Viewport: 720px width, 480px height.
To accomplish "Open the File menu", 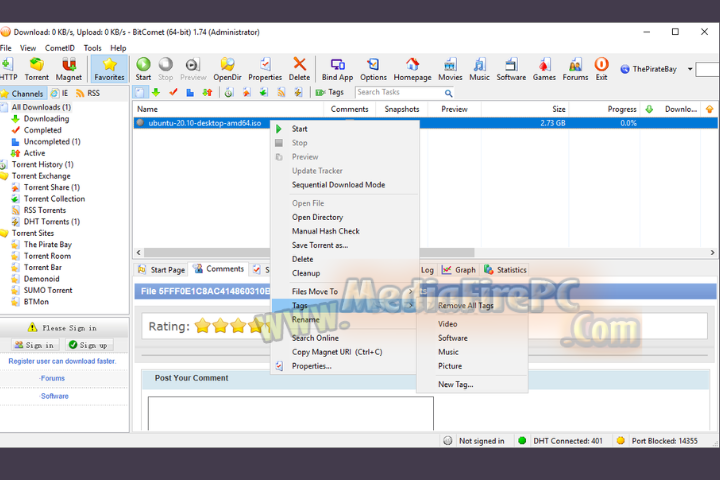I will [x=6, y=48].
